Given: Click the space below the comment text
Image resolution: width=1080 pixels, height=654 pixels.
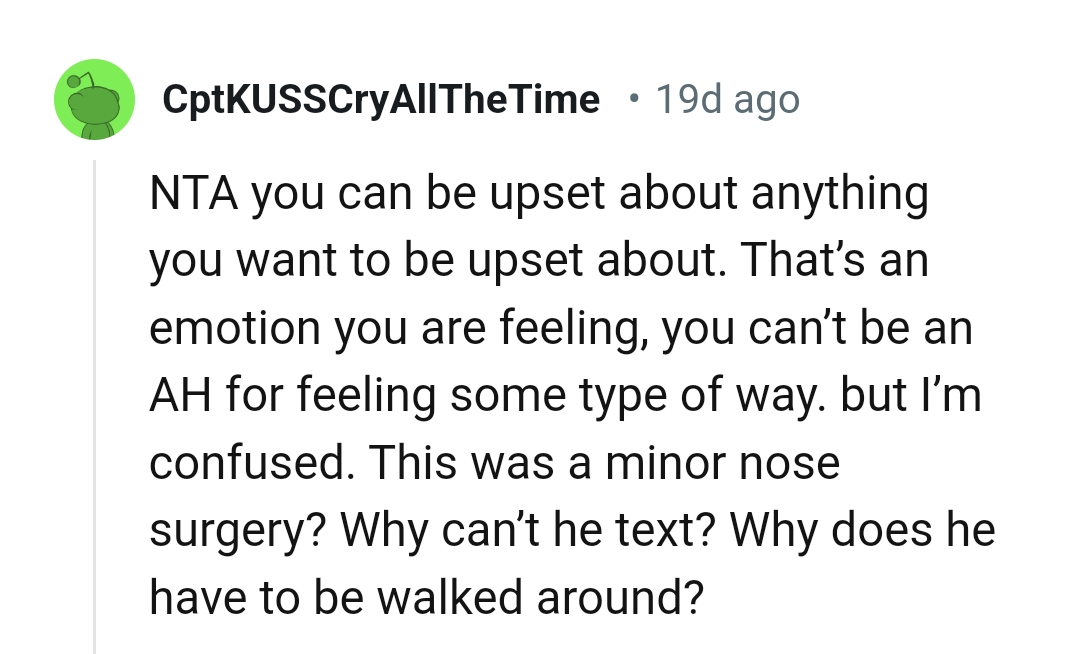Looking at the screenshot, I should 540,640.
